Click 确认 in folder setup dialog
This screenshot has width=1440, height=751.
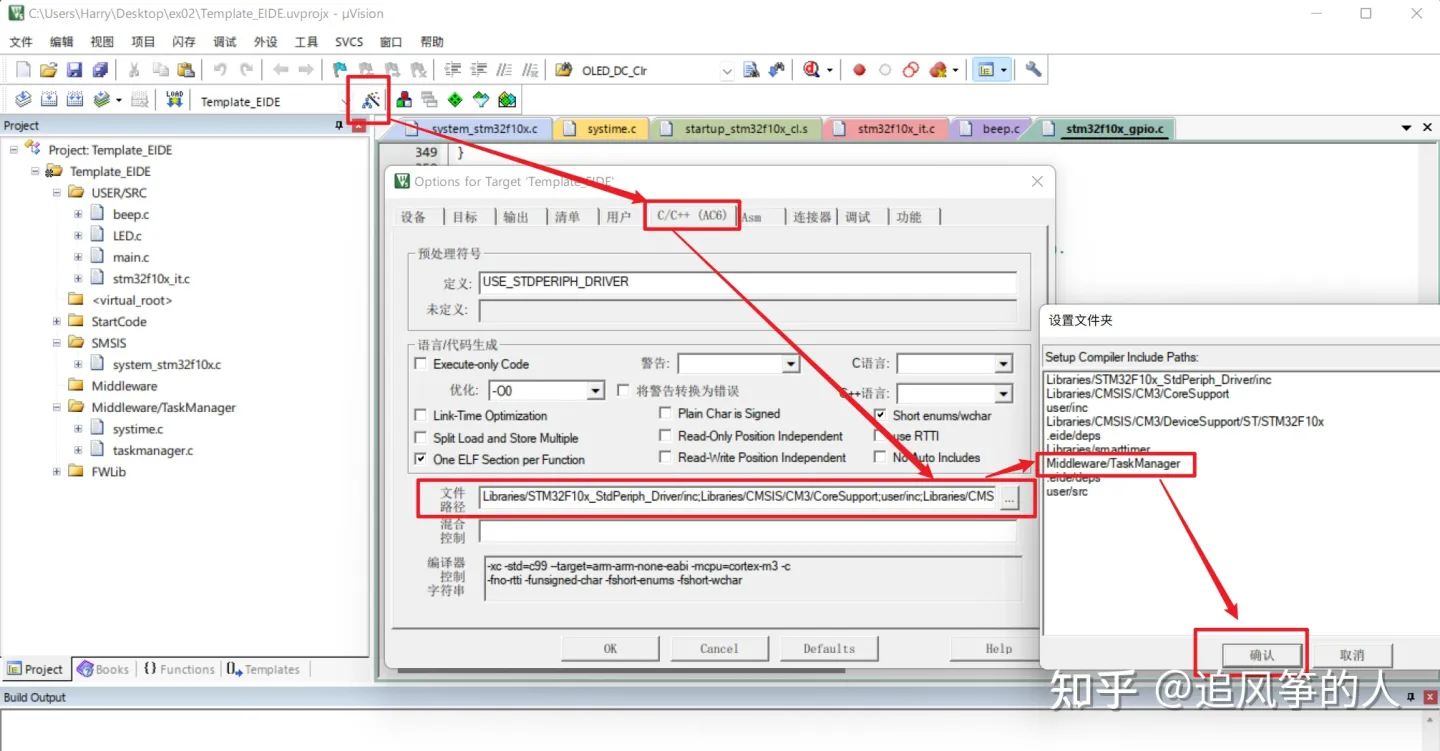[x=1262, y=655]
